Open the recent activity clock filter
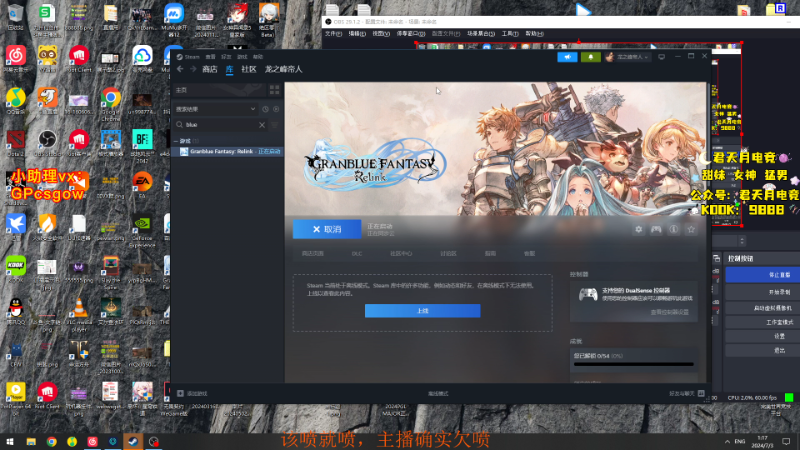The image size is (800, 450). pos(265,109)
